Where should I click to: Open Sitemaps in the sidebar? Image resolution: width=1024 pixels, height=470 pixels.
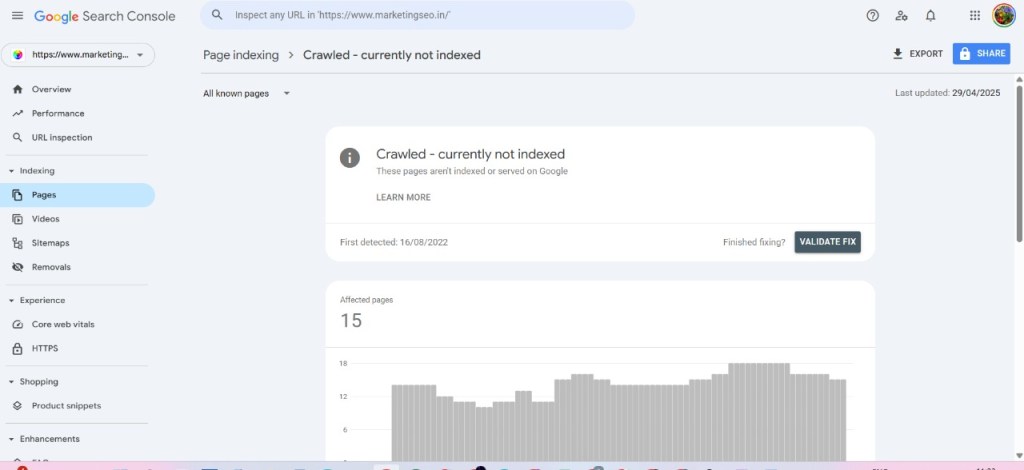pos(50,243)
